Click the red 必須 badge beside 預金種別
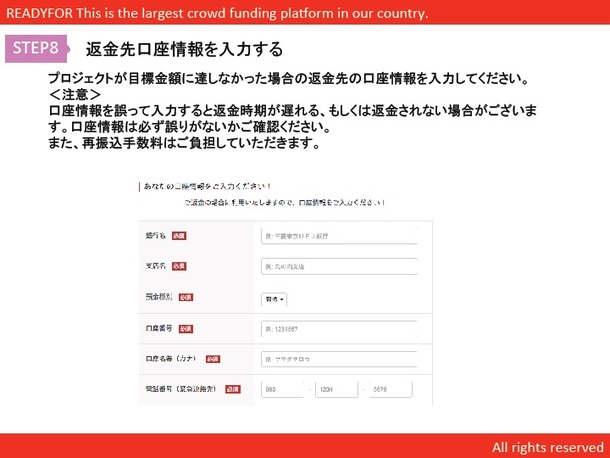 click(186, 298)
